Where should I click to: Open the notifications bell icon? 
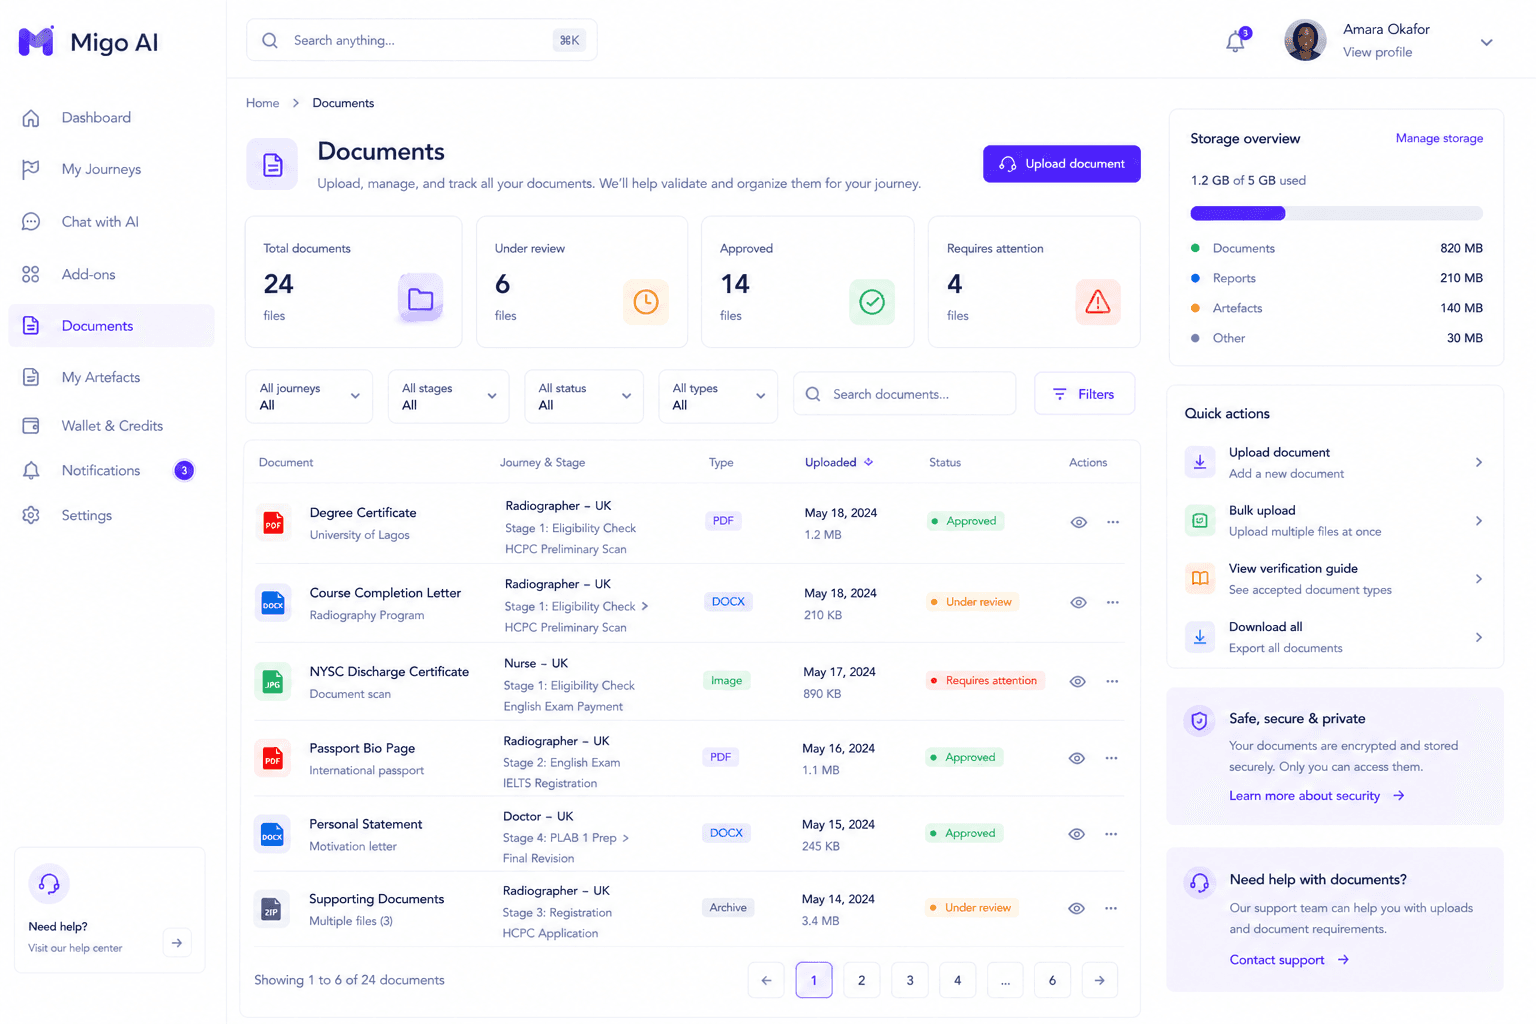pos(1236,41)
